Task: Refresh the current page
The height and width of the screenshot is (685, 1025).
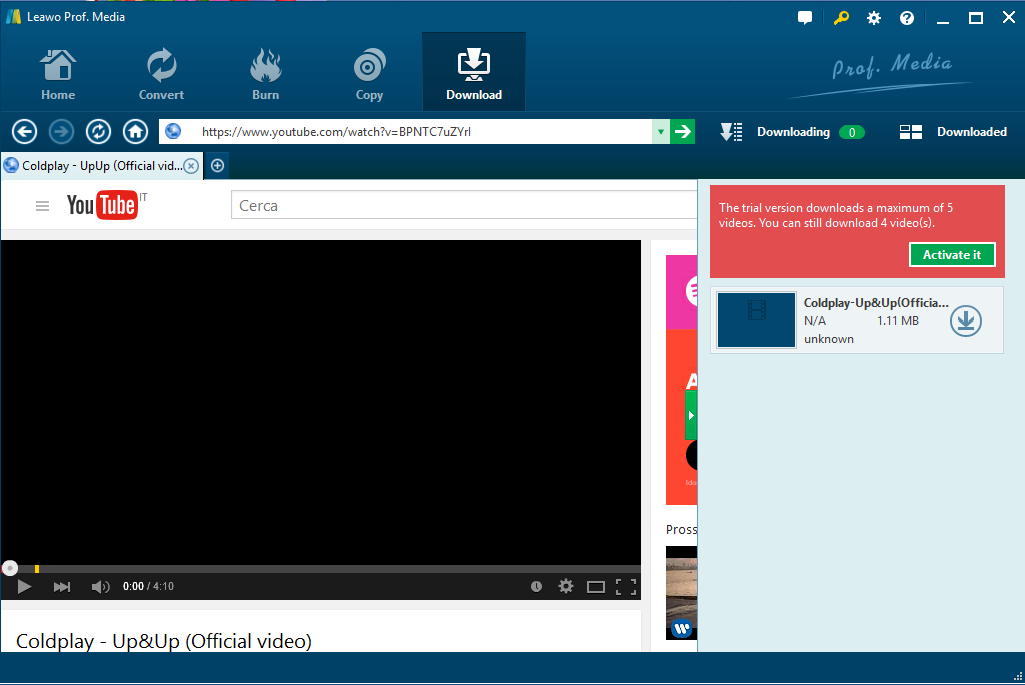Action: pyautogui.click(x=98, y=132)
